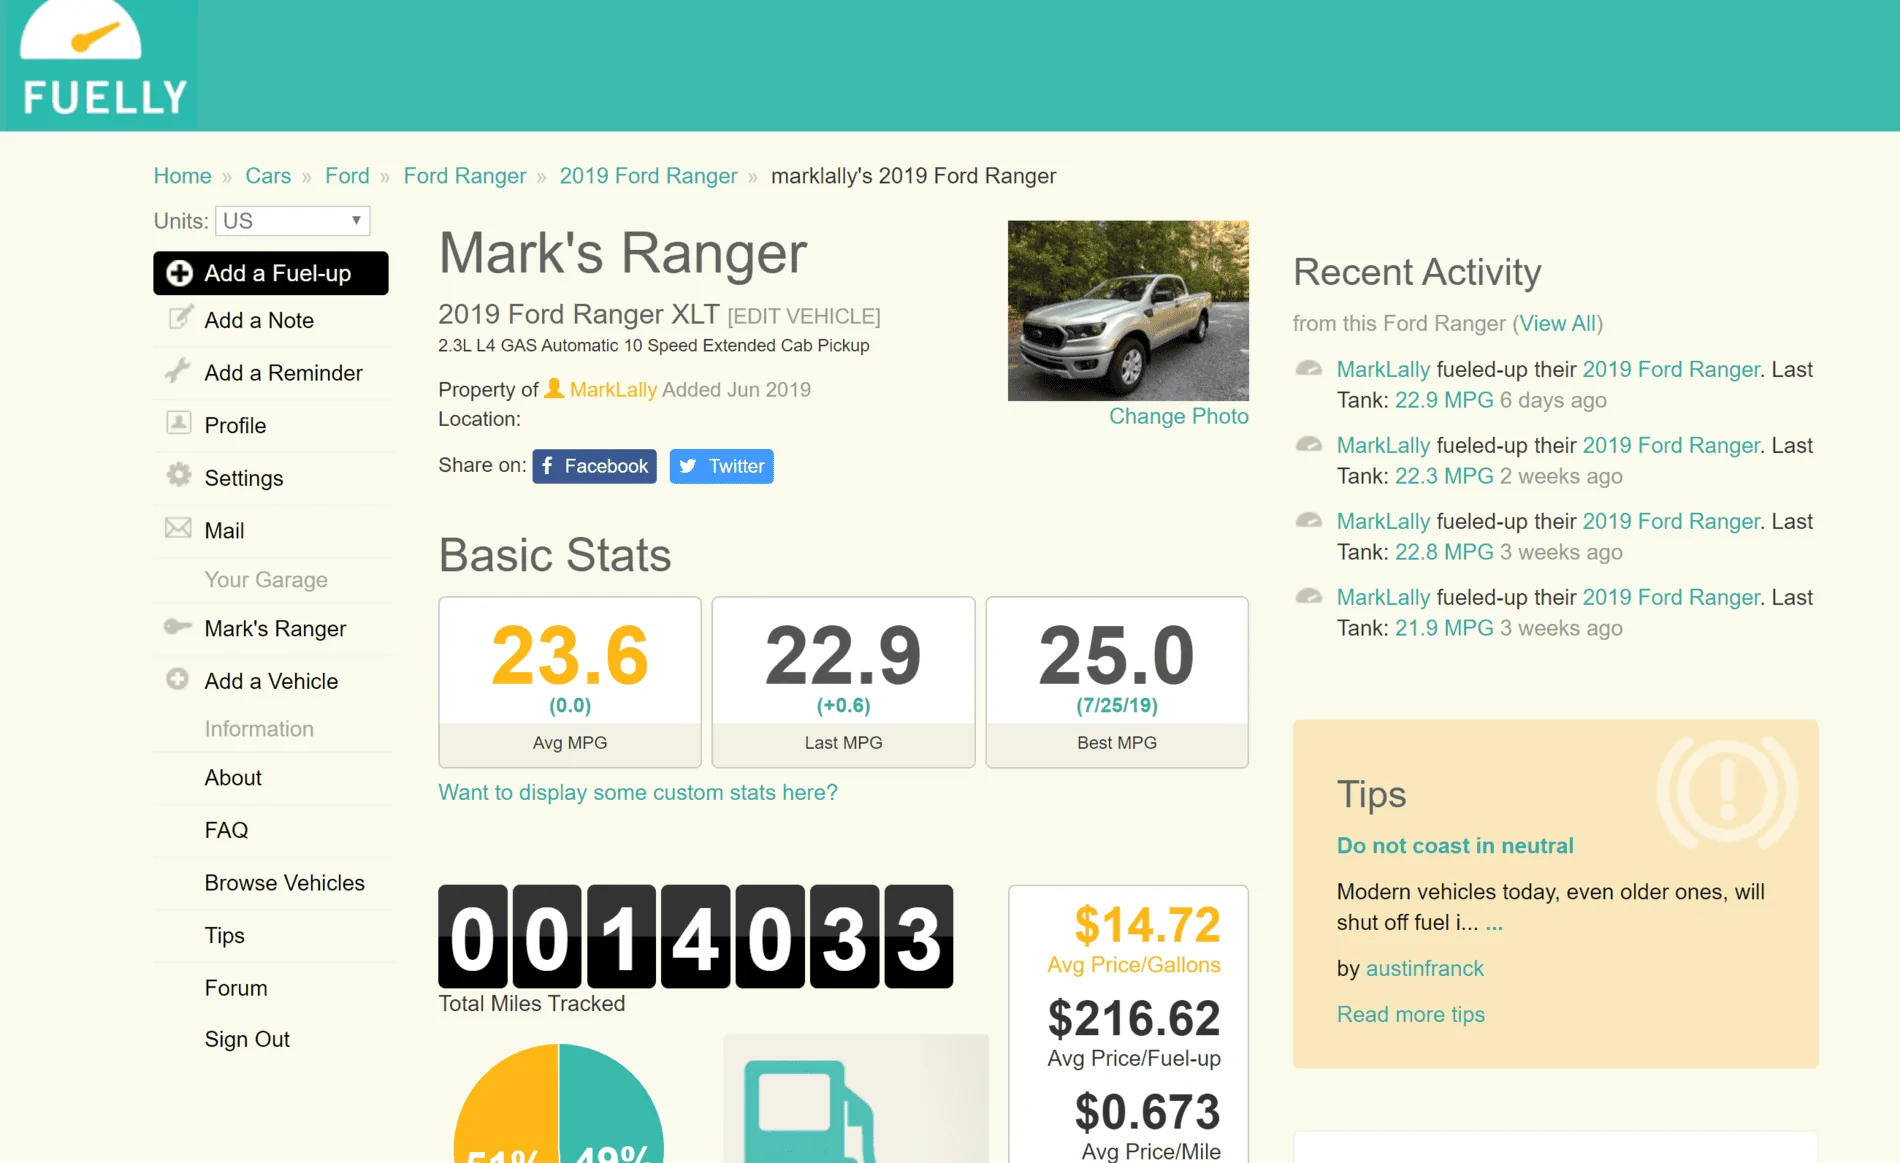The width and height of the screenshot is (1900, 1163).
Task: Click Cars breadcrumb
Action: [x=268, y=176]
